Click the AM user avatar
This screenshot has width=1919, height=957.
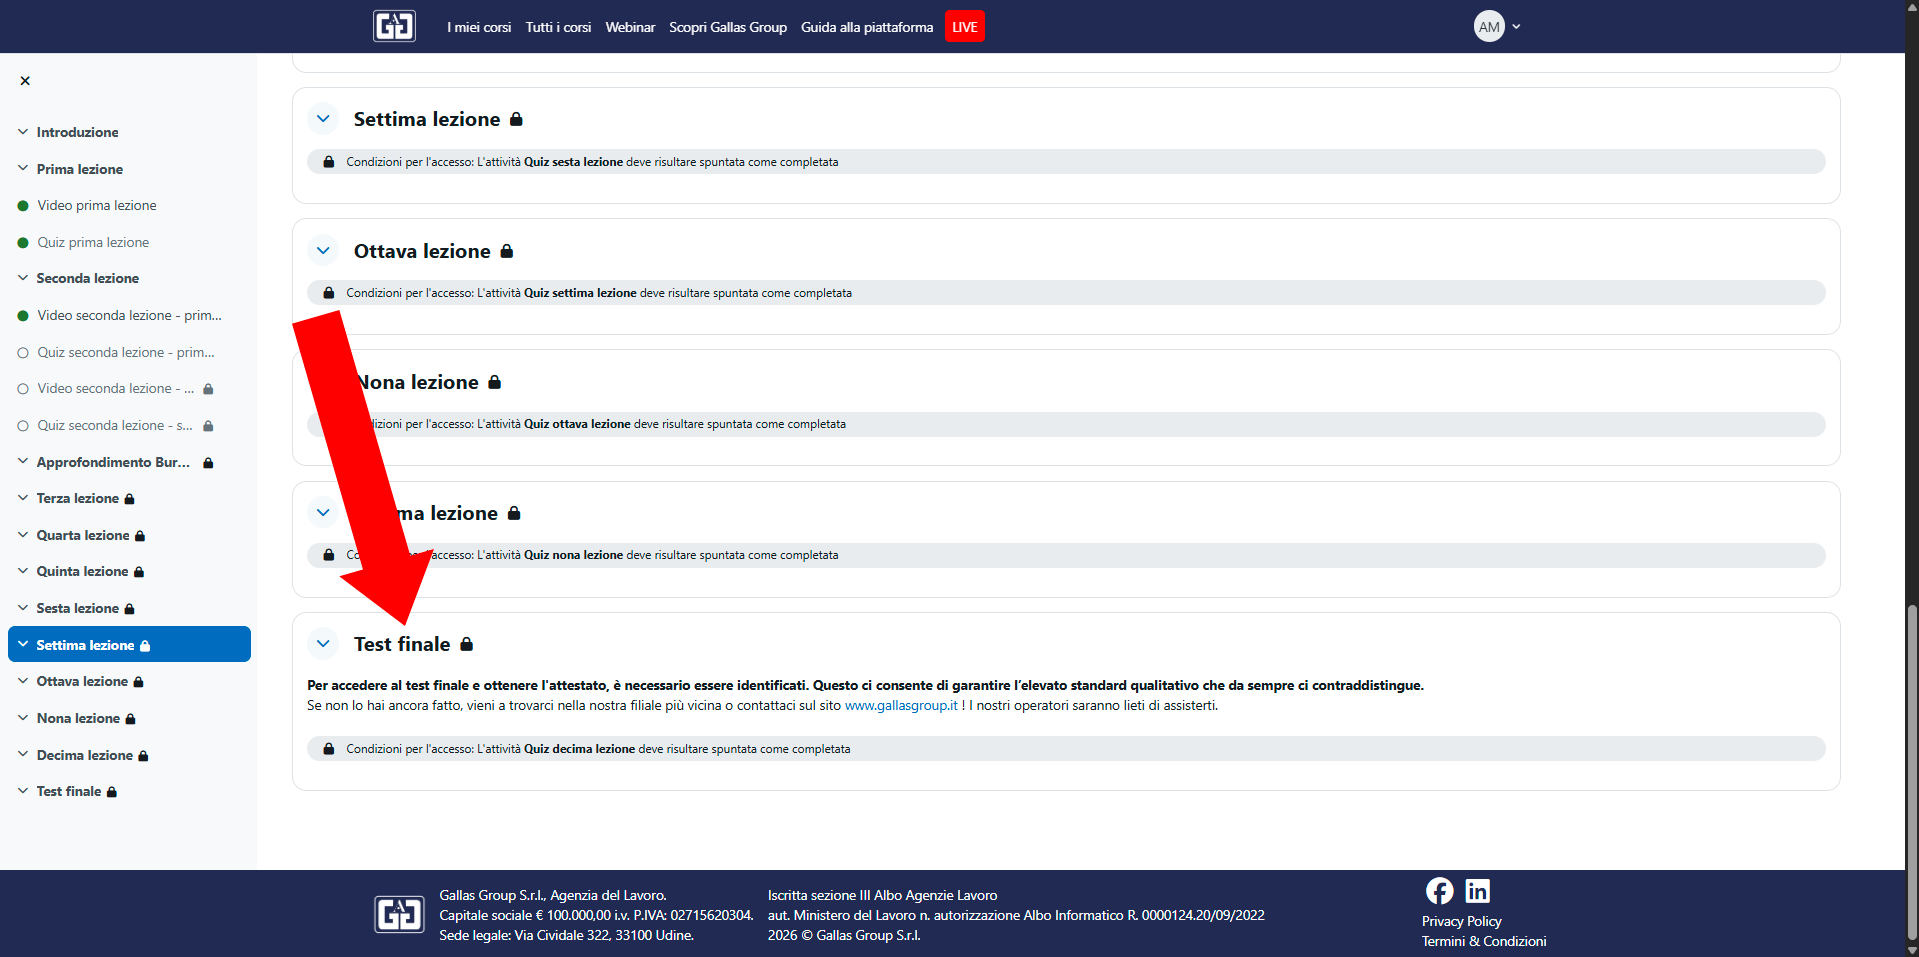click(x=1488, y=27)
